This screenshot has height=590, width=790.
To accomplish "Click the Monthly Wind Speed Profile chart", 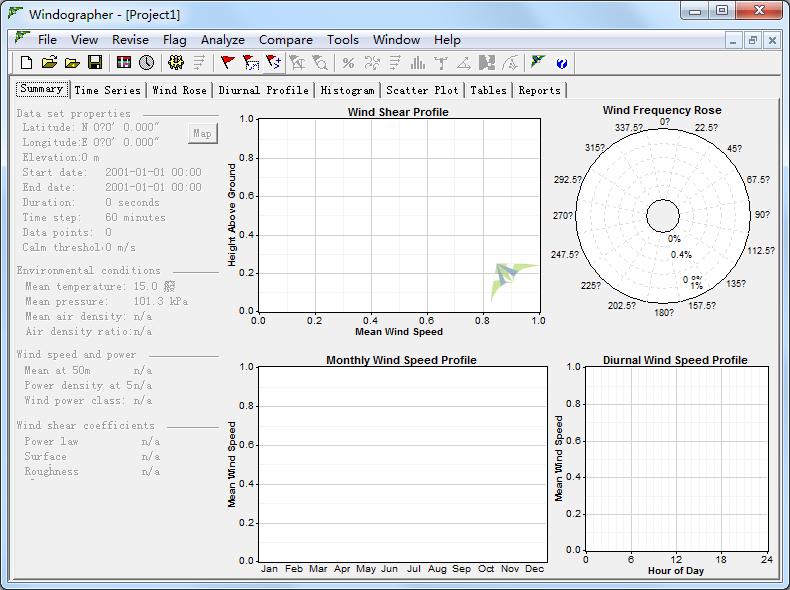I will 403,464.
